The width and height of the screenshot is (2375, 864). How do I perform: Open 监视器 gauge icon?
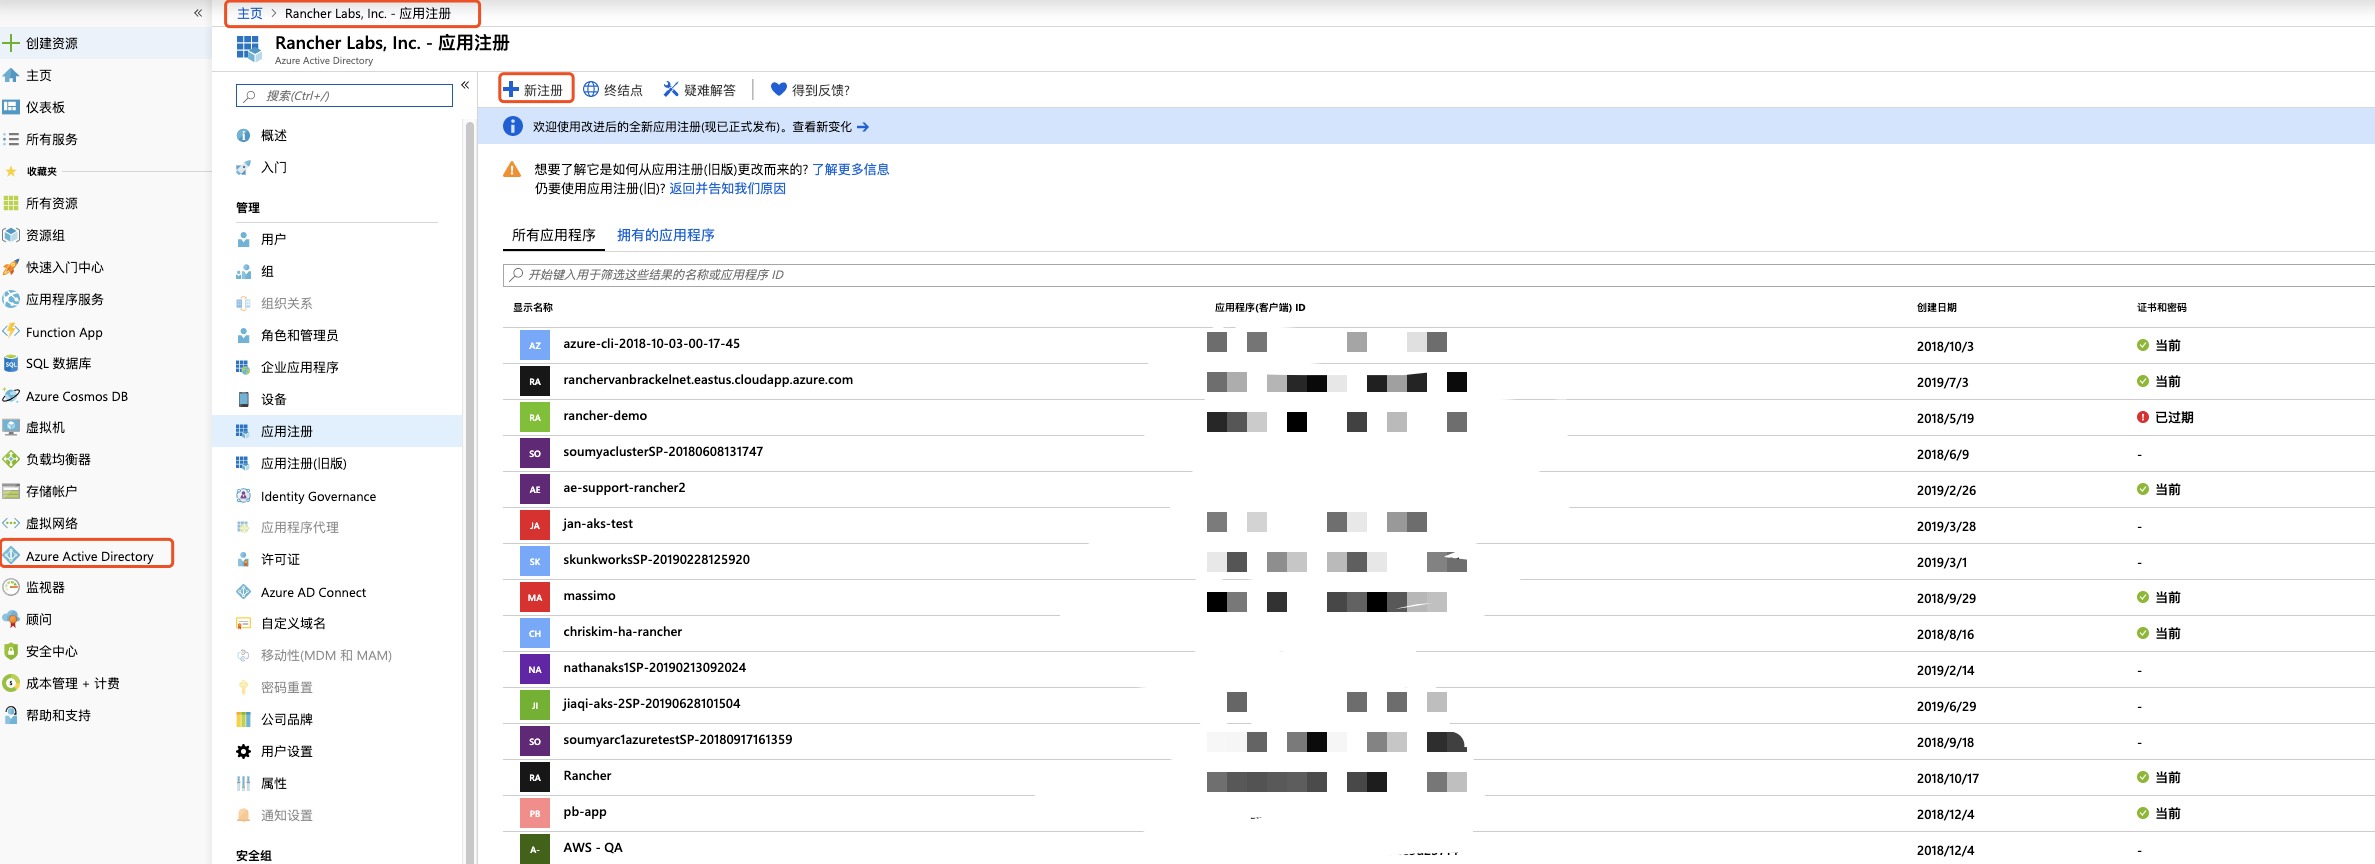[11, 587]
